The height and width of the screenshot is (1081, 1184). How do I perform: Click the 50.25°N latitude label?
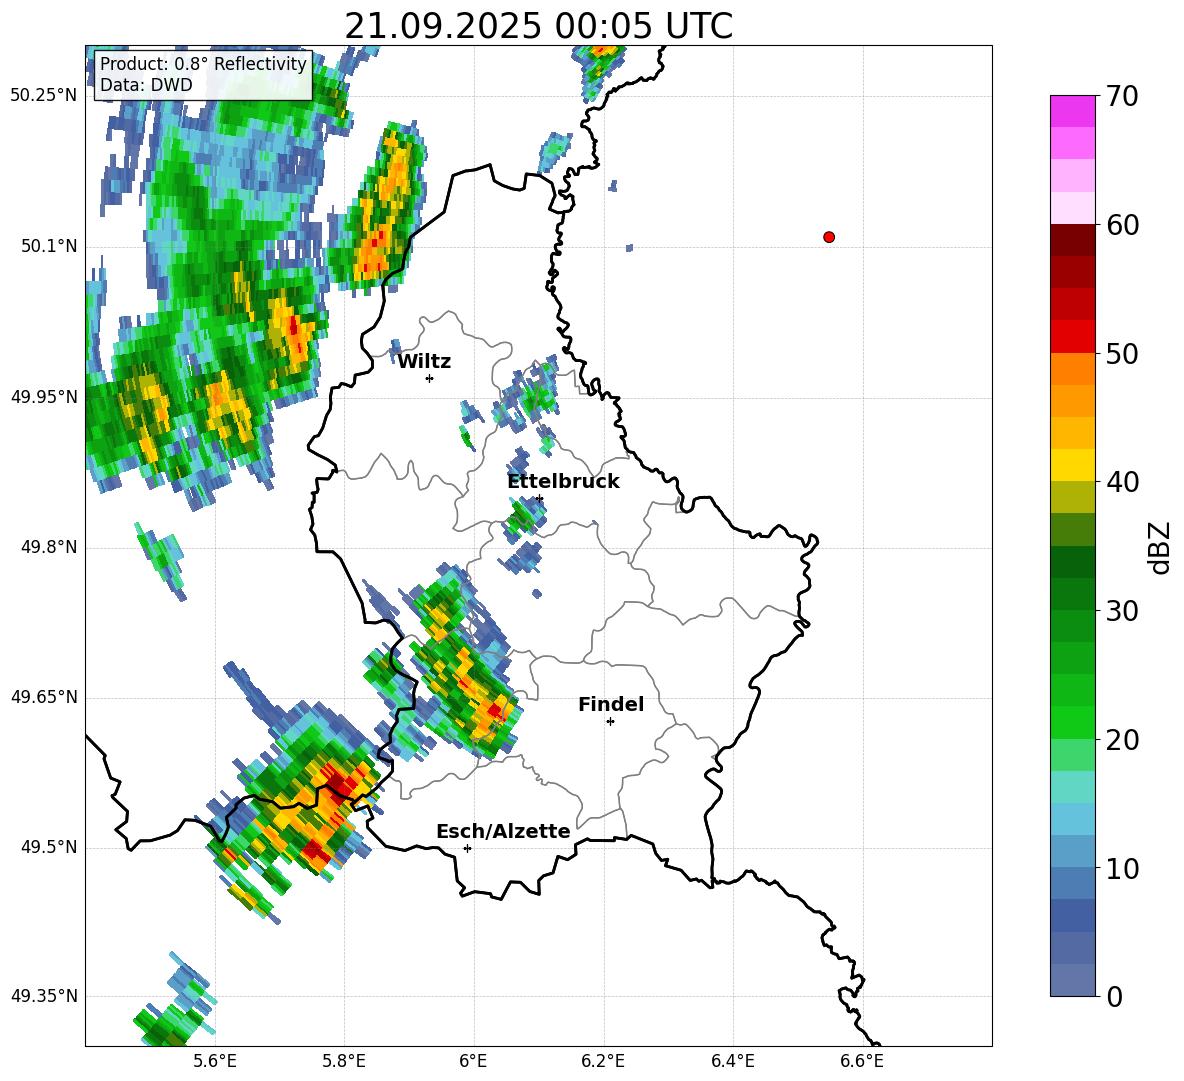[x=44, y=96]
